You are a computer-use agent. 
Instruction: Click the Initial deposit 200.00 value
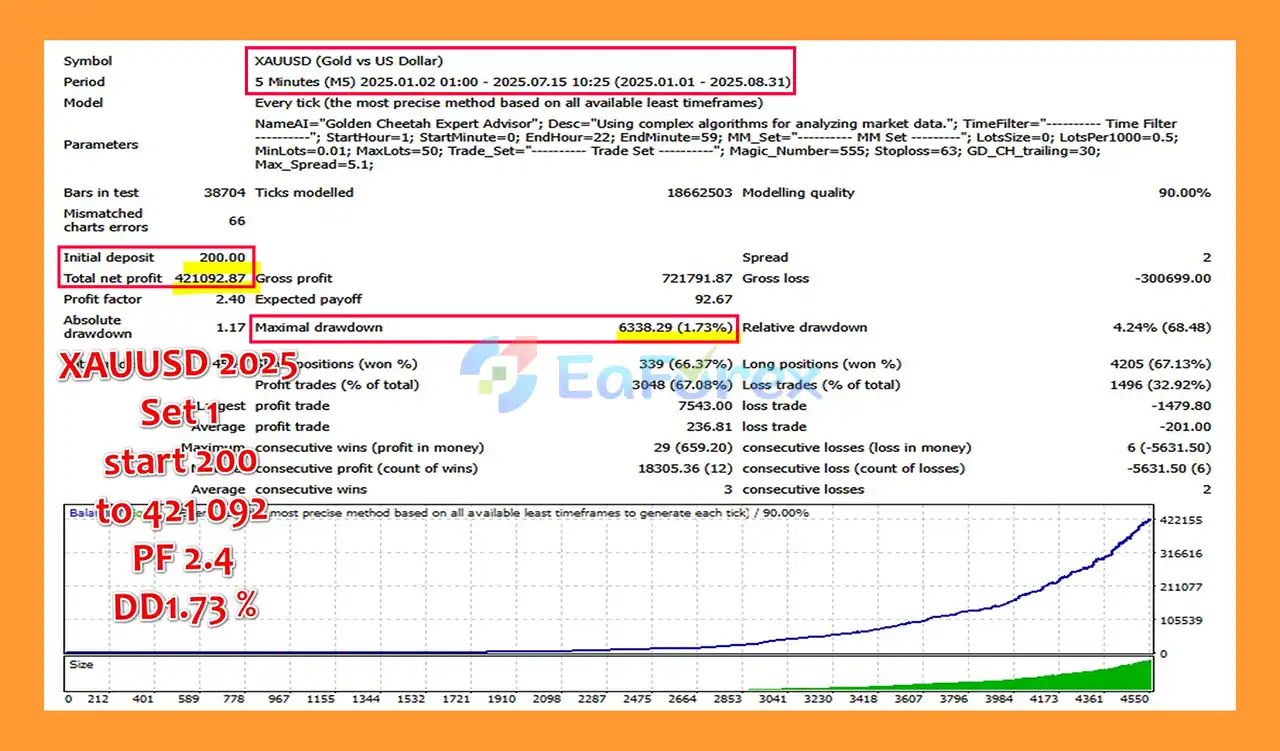click(221, 258)
